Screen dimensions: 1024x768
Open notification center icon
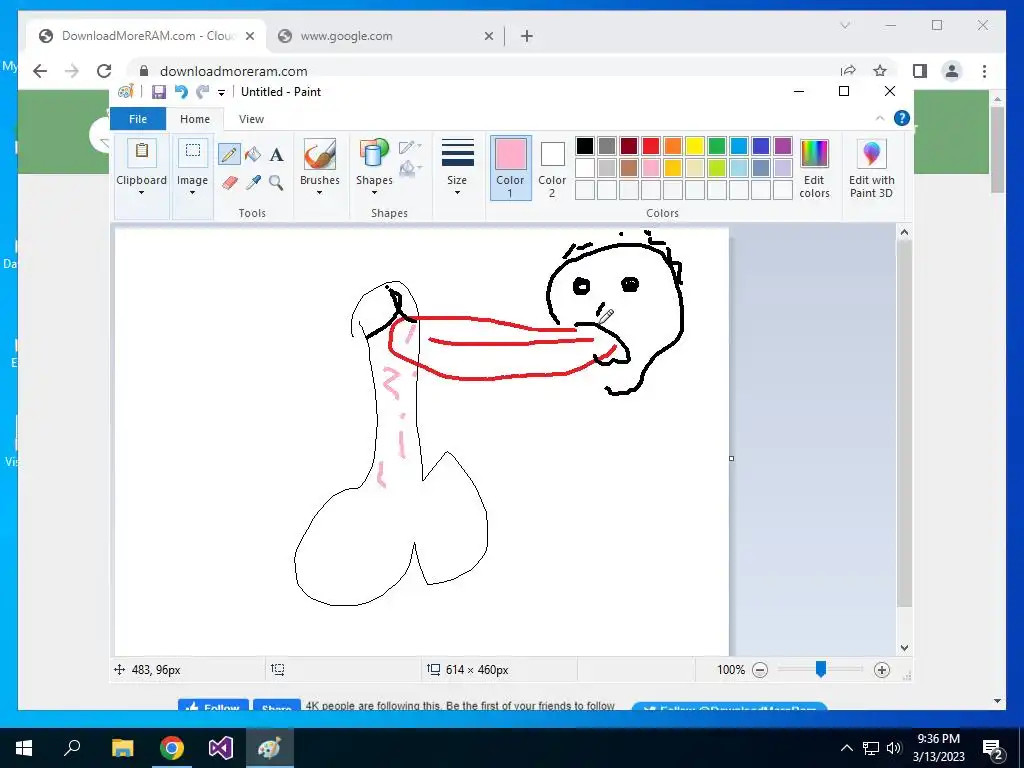(993, 749)
